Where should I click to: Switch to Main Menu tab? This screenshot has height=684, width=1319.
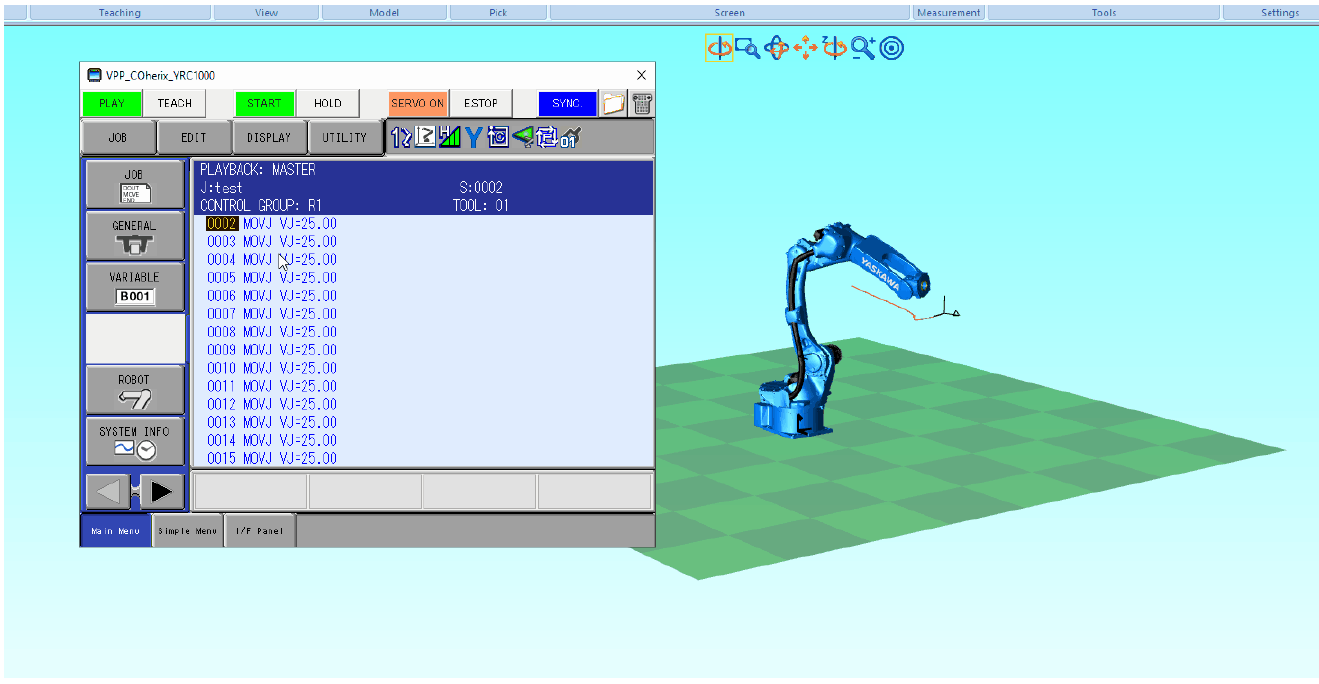point(116,531)
